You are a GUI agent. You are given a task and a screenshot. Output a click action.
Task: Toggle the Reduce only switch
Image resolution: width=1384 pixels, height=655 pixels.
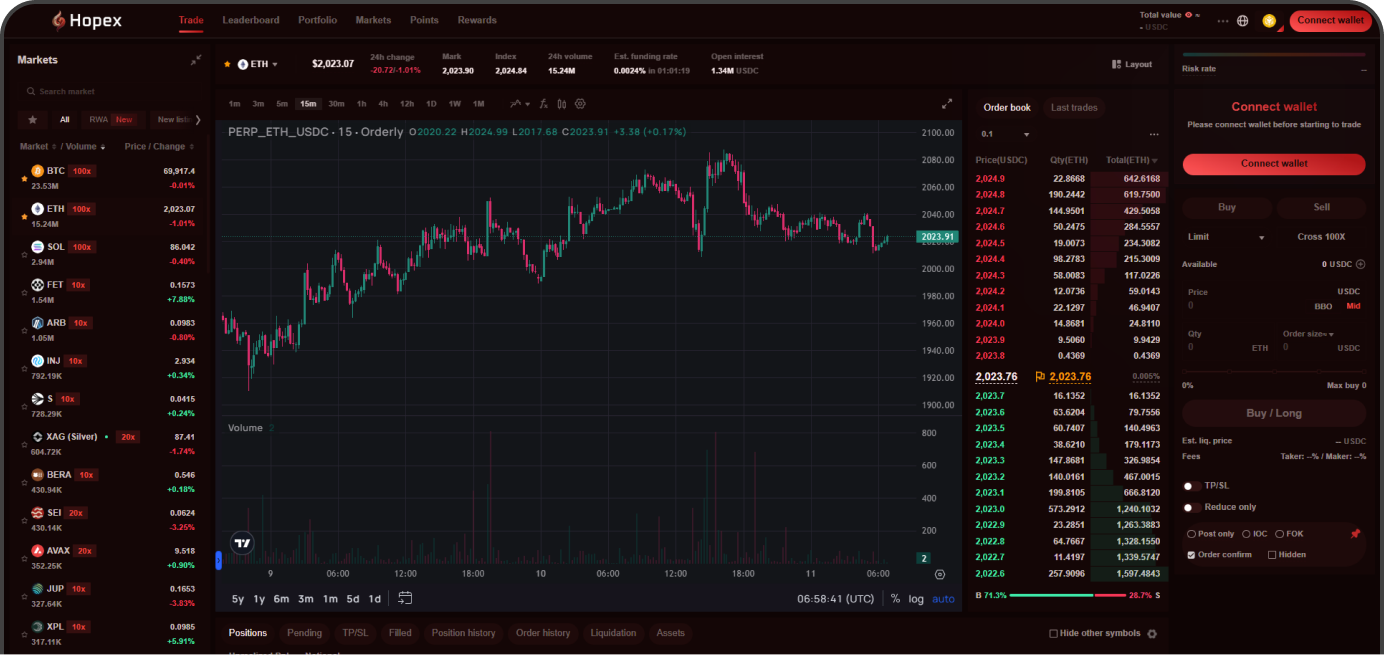(1190, 507)
